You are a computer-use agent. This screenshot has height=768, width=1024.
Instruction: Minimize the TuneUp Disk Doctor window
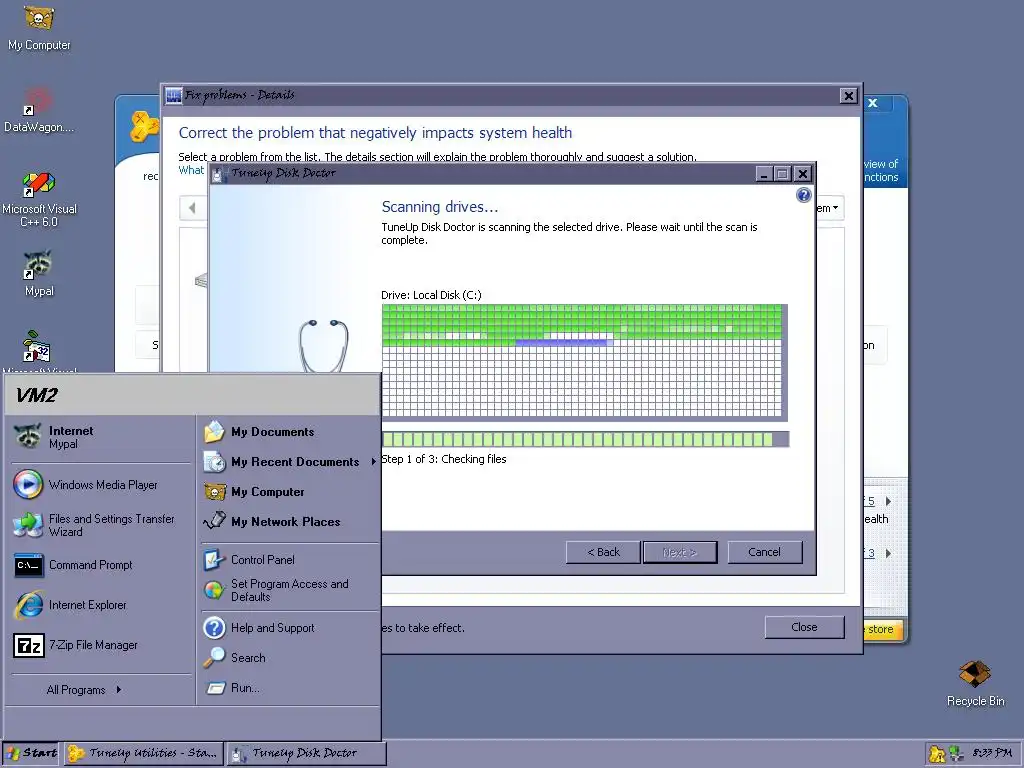[764, 174]
